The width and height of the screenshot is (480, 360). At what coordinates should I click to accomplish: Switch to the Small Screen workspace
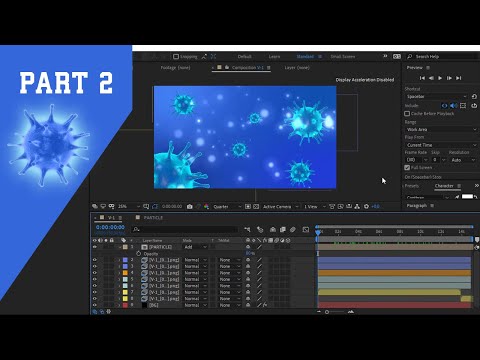[x=343, y=57]
